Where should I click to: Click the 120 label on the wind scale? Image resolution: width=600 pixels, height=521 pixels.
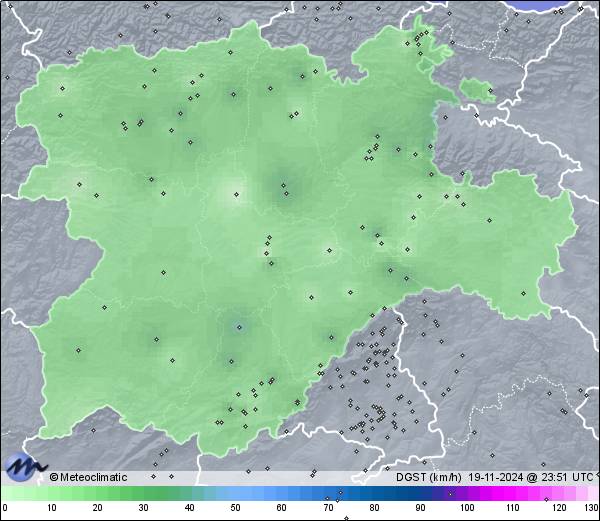[559, 508]
